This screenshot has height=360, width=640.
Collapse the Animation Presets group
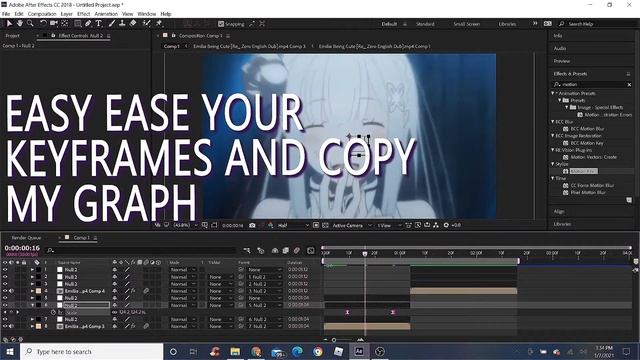(553, 93)
